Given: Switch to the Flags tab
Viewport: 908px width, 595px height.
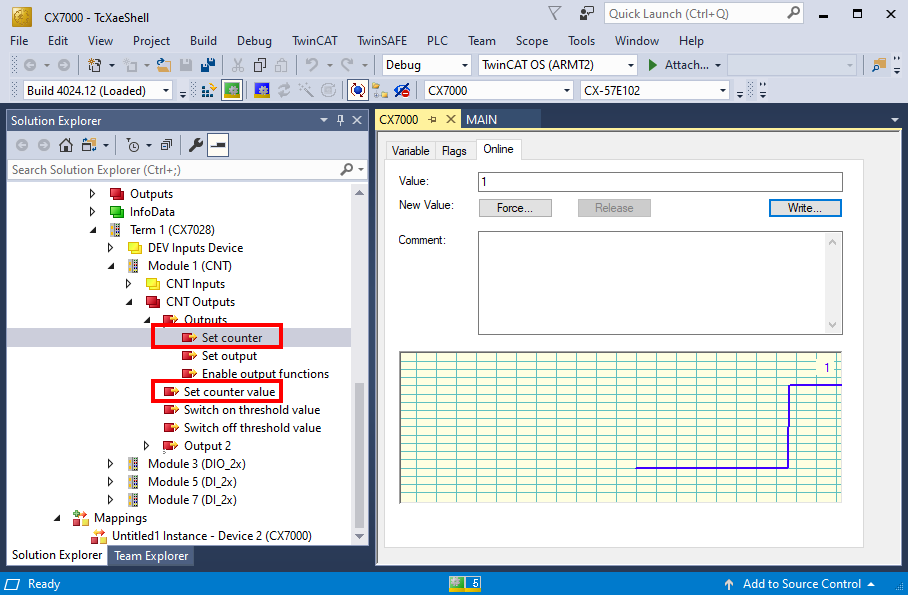Looking at the screenshot, I should tap(454, 150).
